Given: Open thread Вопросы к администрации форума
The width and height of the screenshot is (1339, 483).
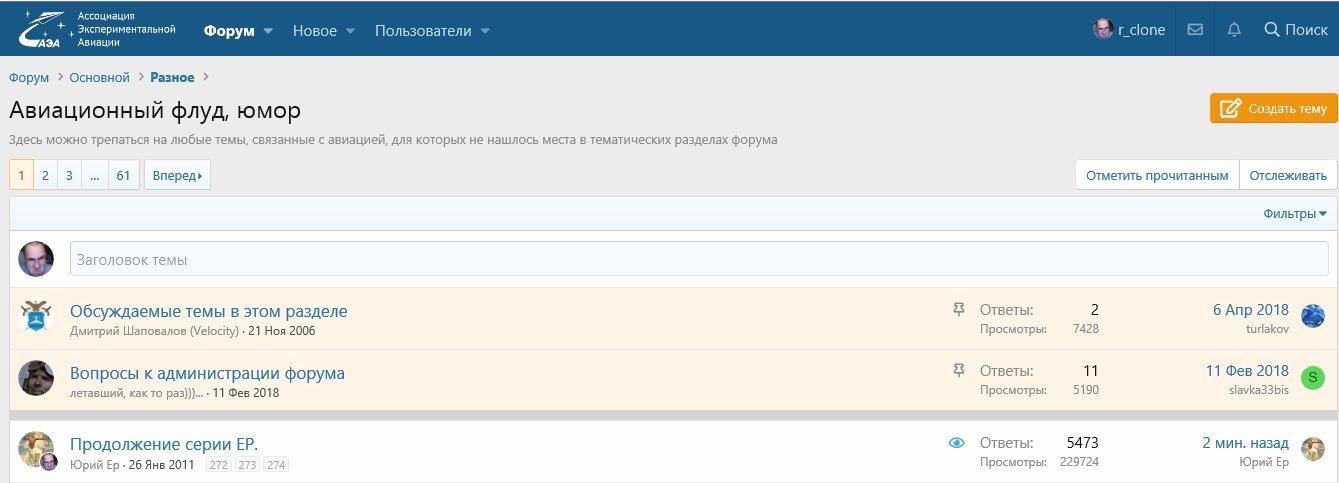Looking at the screenshot, I should click(207, 373).
